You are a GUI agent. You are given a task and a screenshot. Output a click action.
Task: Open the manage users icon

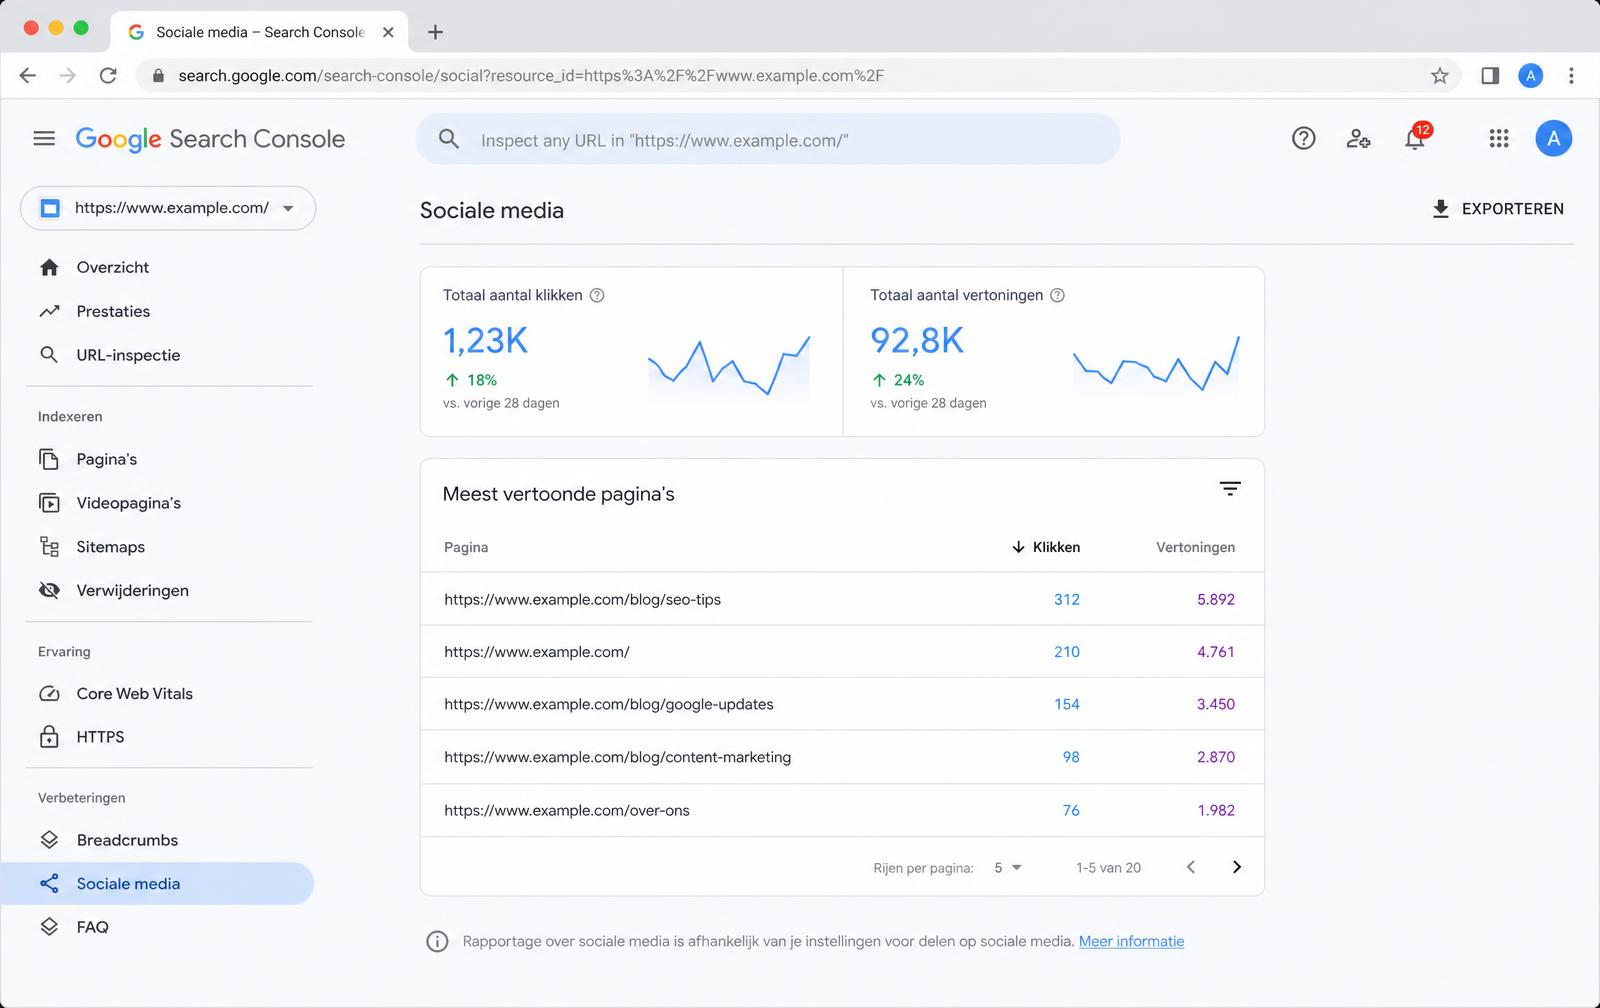1358,139
